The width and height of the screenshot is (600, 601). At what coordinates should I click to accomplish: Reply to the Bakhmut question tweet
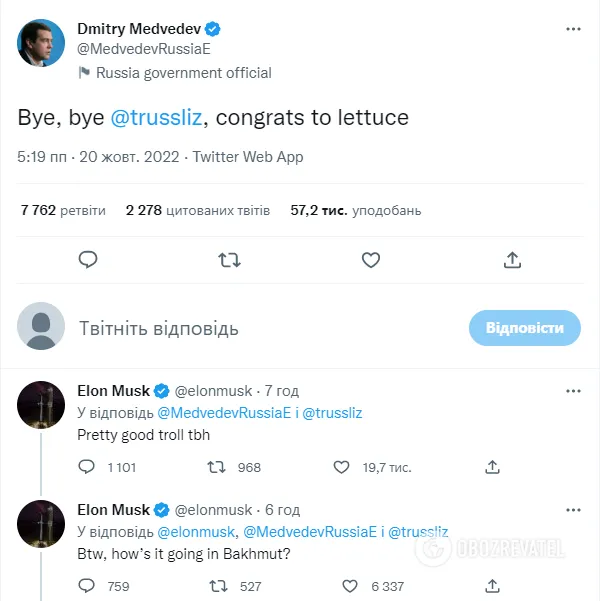87,586
